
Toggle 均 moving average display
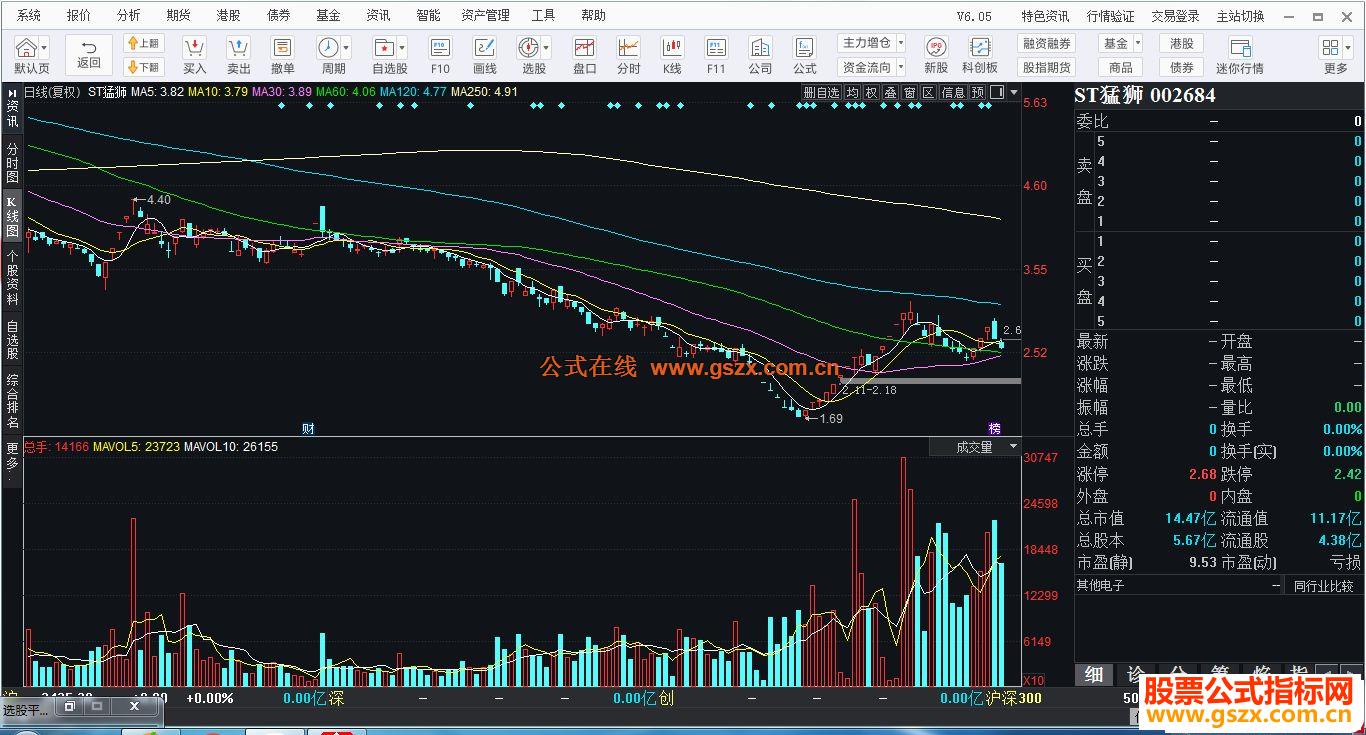[x=852, y=92]
